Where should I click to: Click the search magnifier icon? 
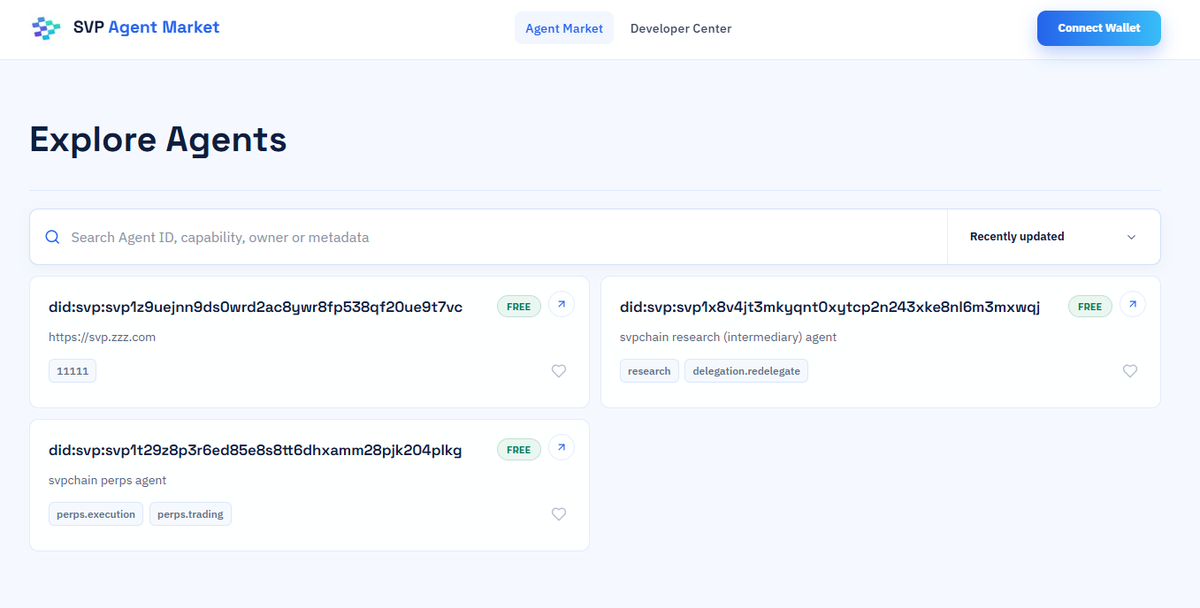click(53, 237)
